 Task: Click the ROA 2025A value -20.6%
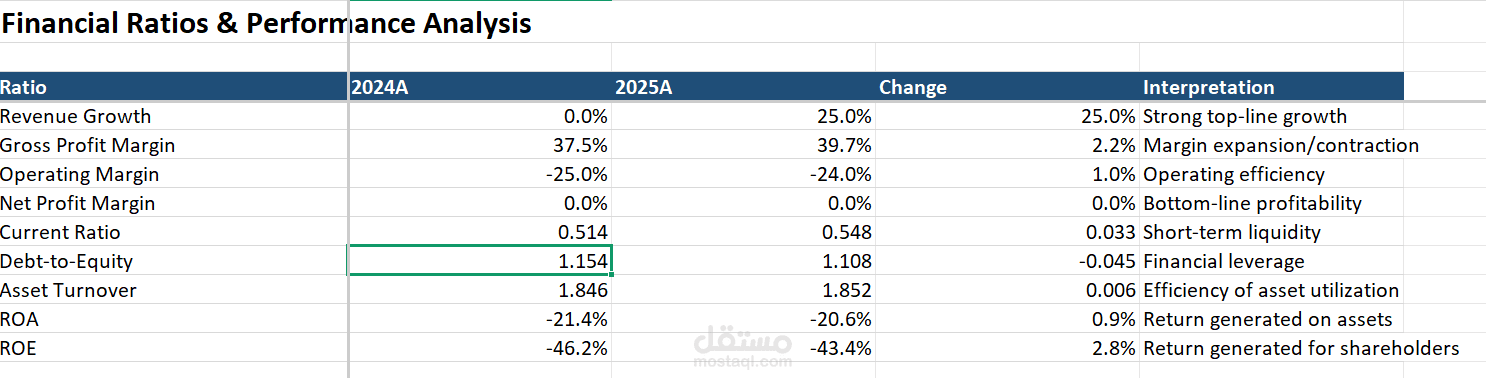[x=744, y=319]
